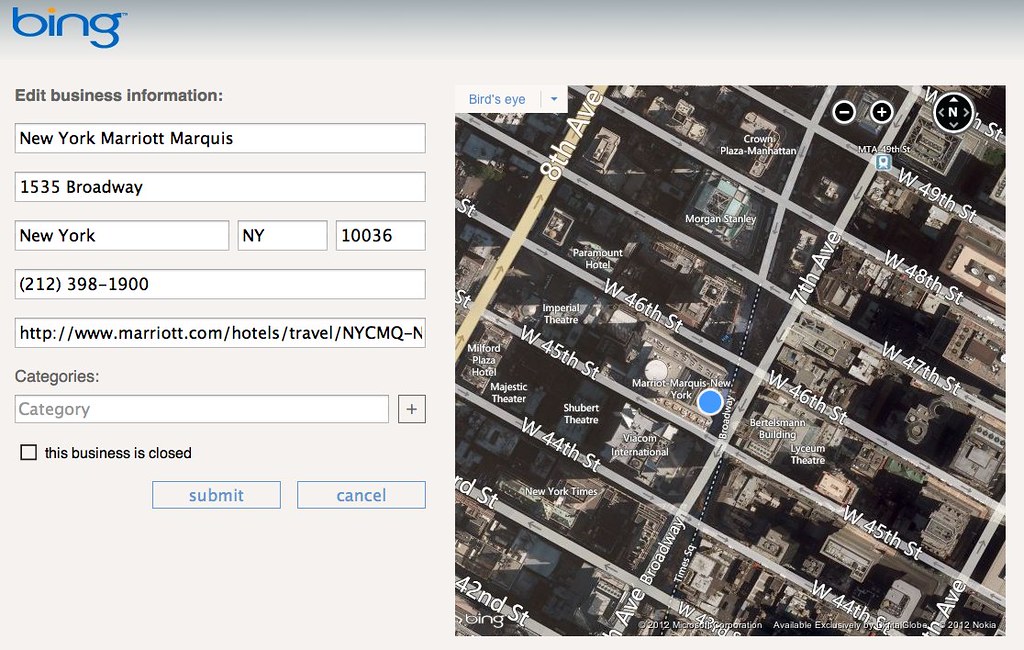Click the Morgan Stanley map label
The height and width of the screenshot is (650, 1024).
(720, 219)
